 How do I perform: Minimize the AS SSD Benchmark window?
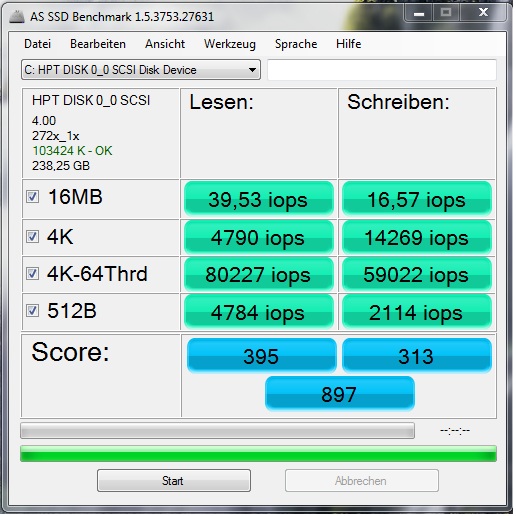pos(419,13)
